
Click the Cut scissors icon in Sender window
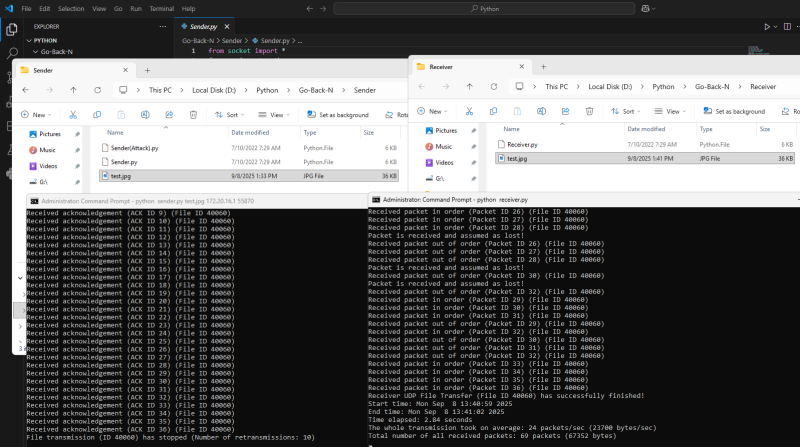coord(75,115)
